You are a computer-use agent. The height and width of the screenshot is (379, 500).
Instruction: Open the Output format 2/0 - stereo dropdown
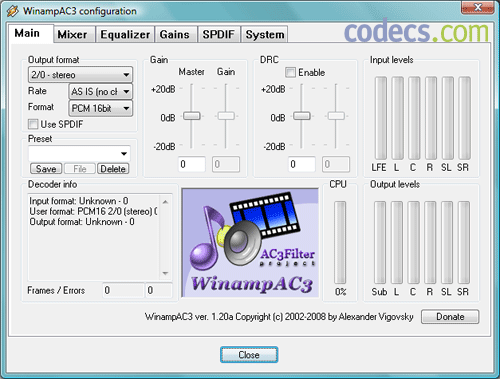tap(80, 75)
